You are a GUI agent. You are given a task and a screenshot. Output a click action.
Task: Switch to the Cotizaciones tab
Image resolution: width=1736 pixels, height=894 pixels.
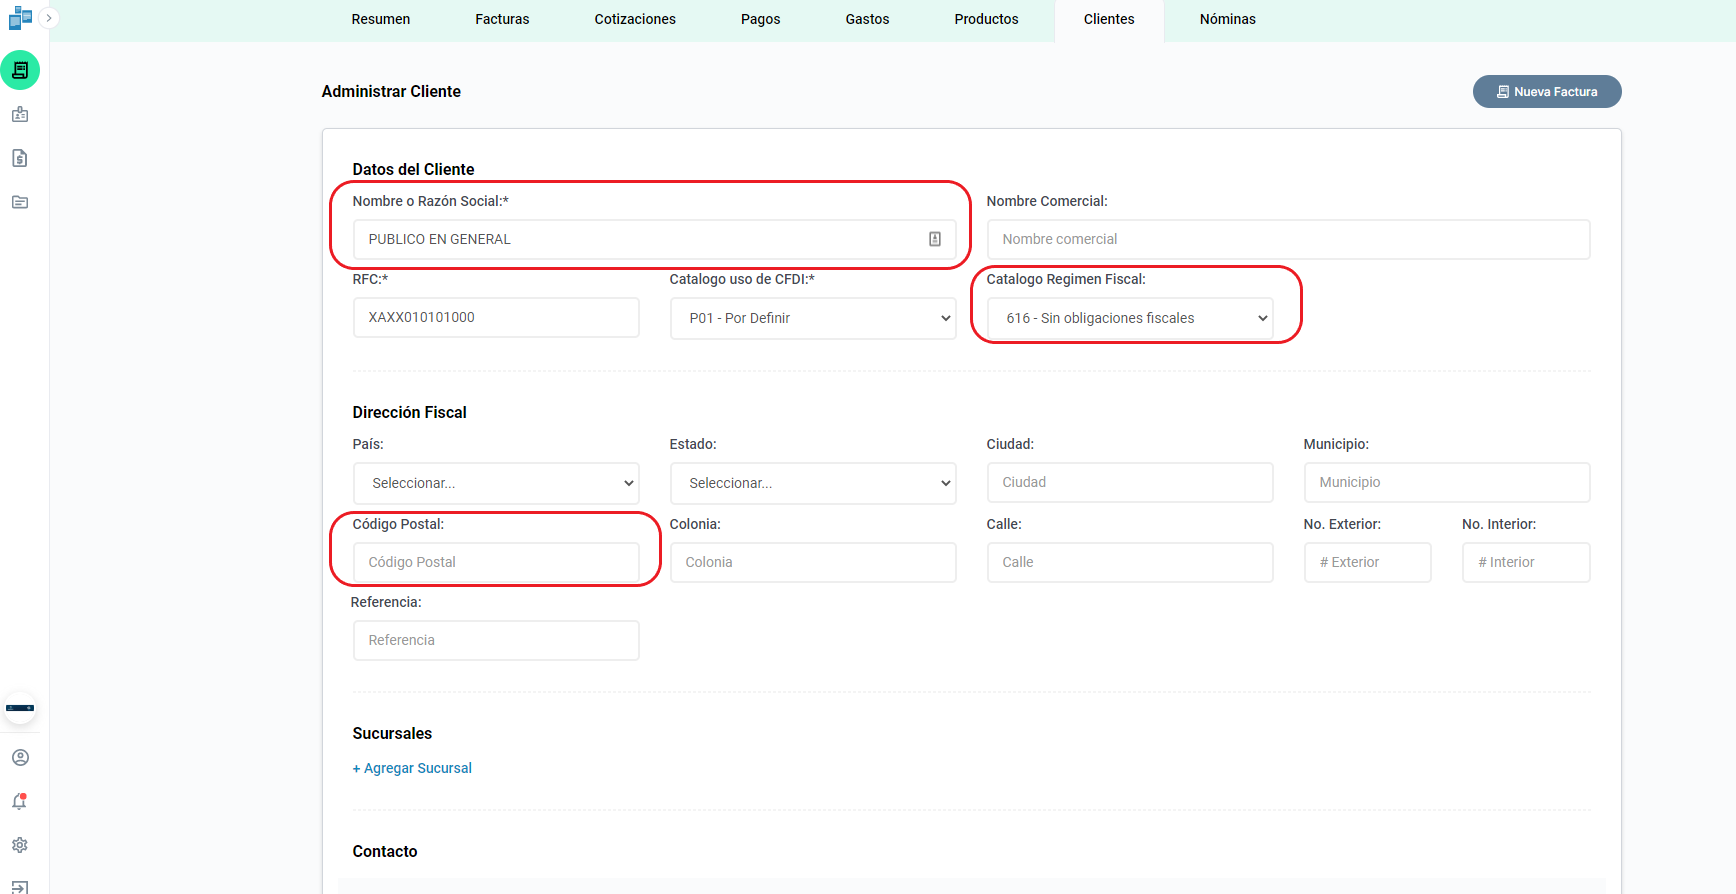(635, 19)
